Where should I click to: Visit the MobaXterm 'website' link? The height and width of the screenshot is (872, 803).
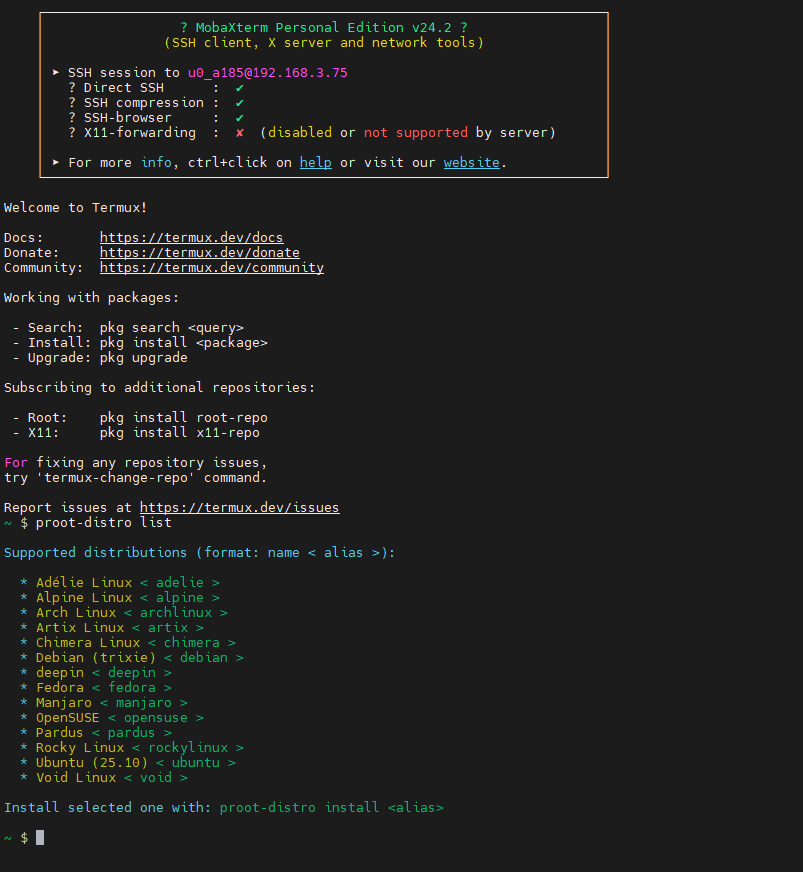point(471,162)
